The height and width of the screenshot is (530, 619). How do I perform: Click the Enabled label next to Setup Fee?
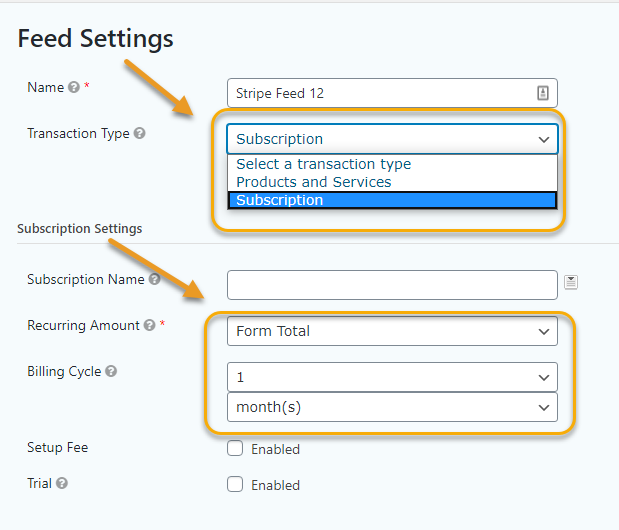[x=276, y=449]
